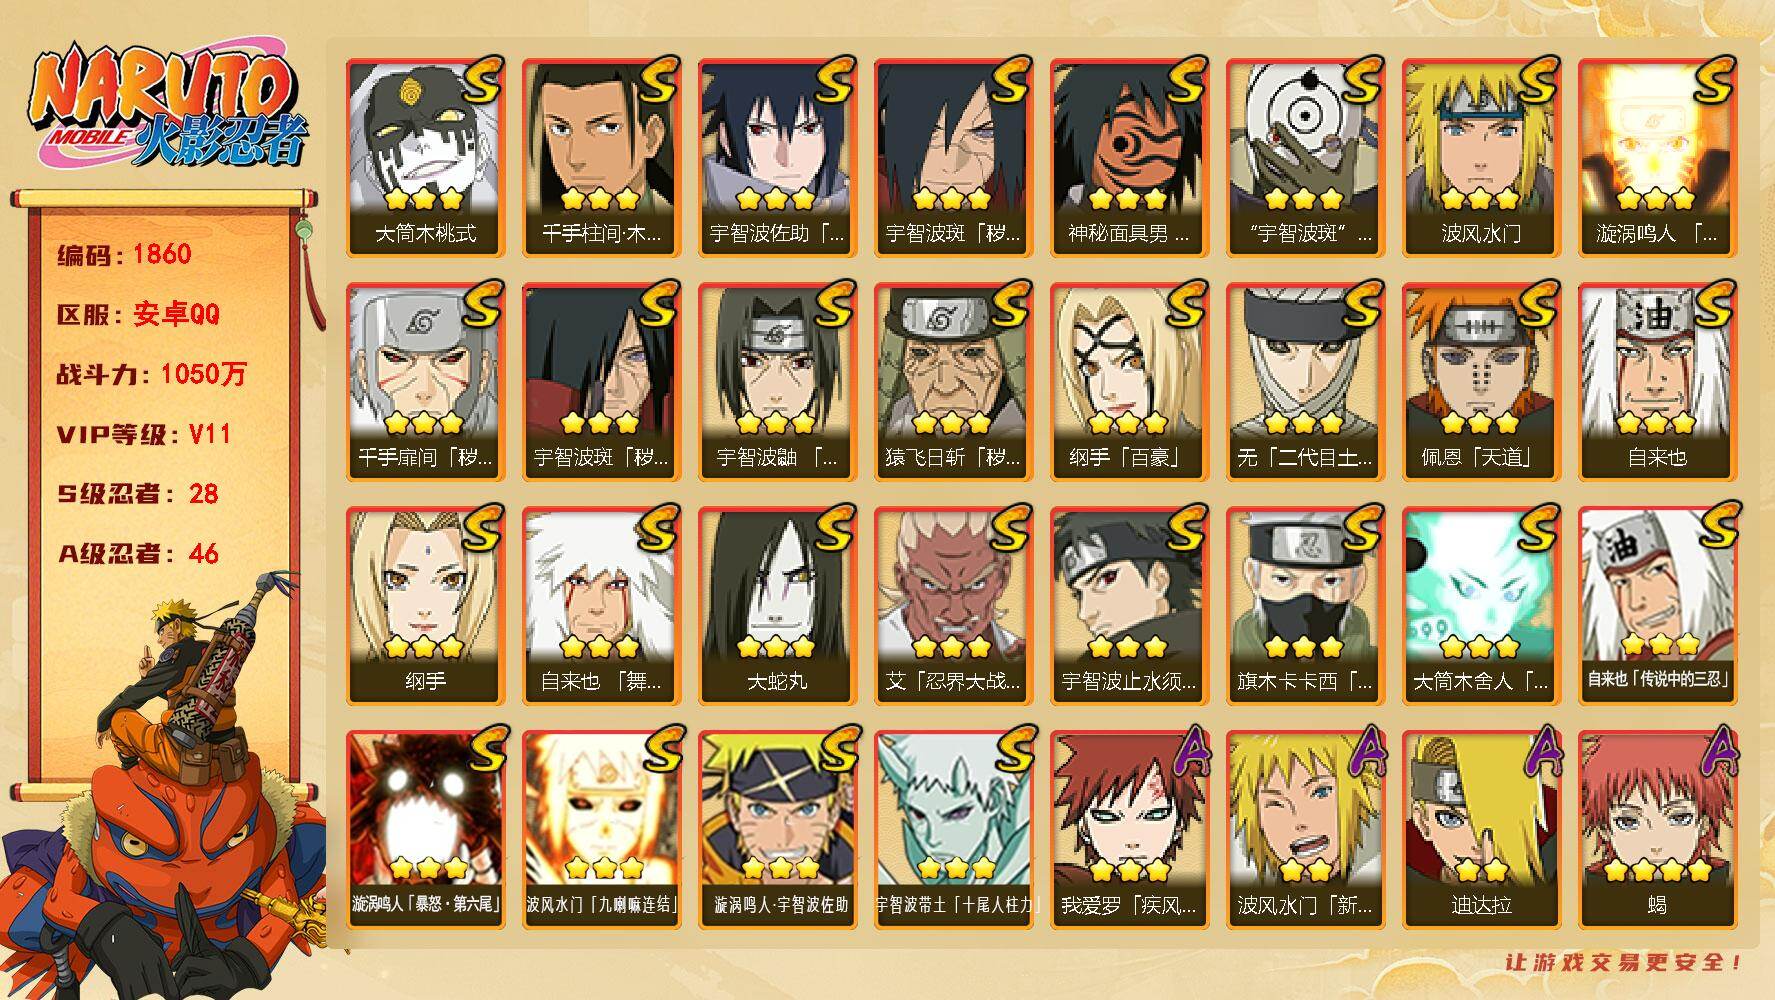Select the 旗木卡卡西 ninja card
Screen dimensions: 1775x1000
point(1305,606)
